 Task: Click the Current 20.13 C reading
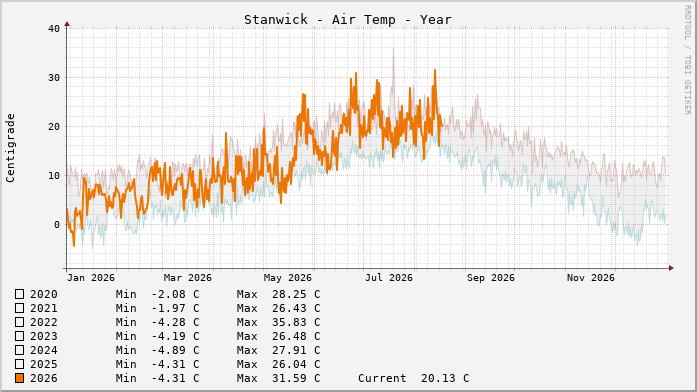[413, 378]
